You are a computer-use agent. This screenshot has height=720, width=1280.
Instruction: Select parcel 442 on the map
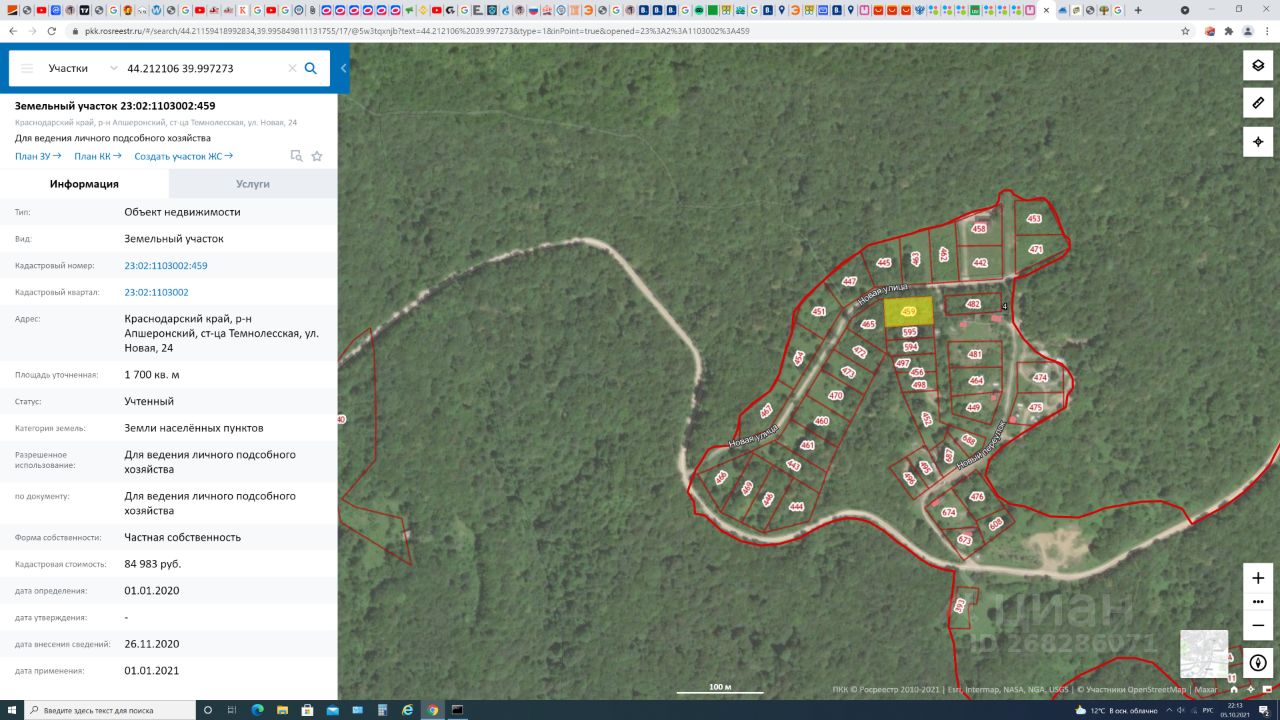(x=980, y=263)
